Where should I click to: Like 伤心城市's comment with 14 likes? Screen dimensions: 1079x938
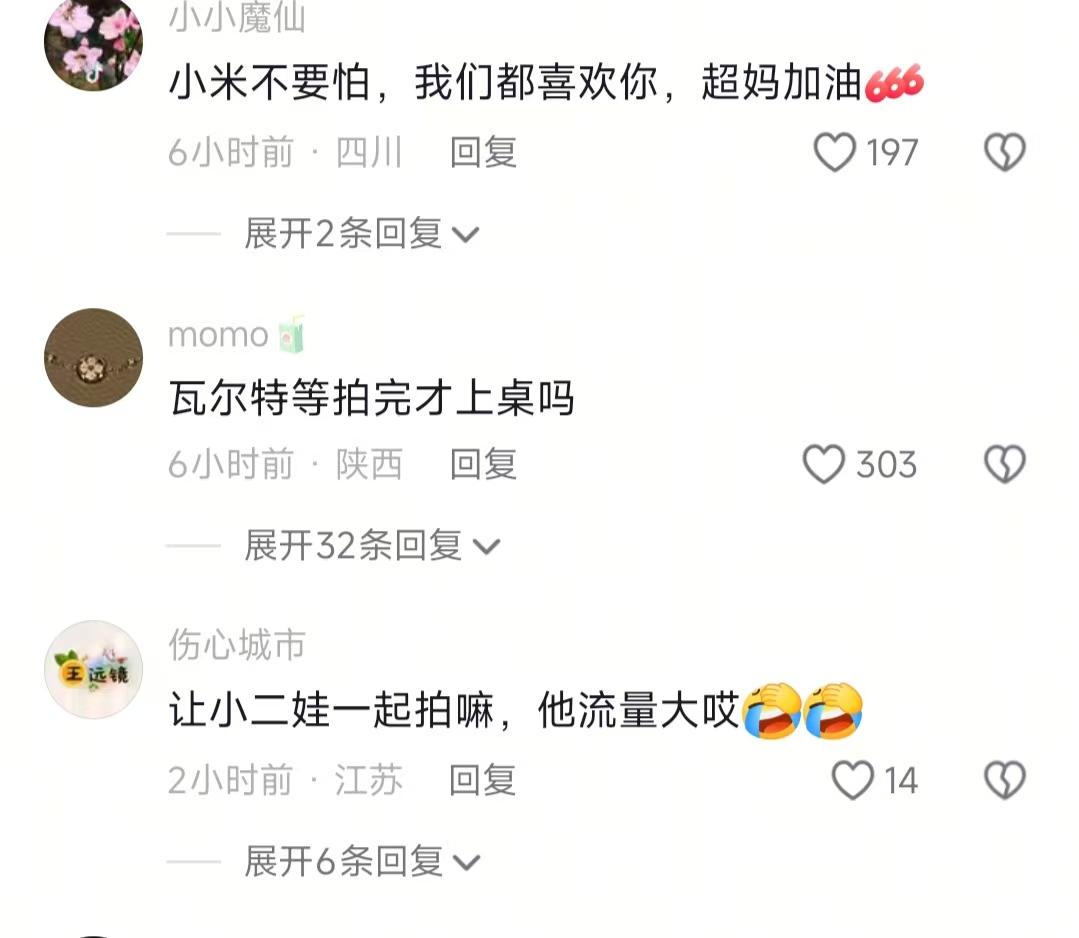[853, 780]
